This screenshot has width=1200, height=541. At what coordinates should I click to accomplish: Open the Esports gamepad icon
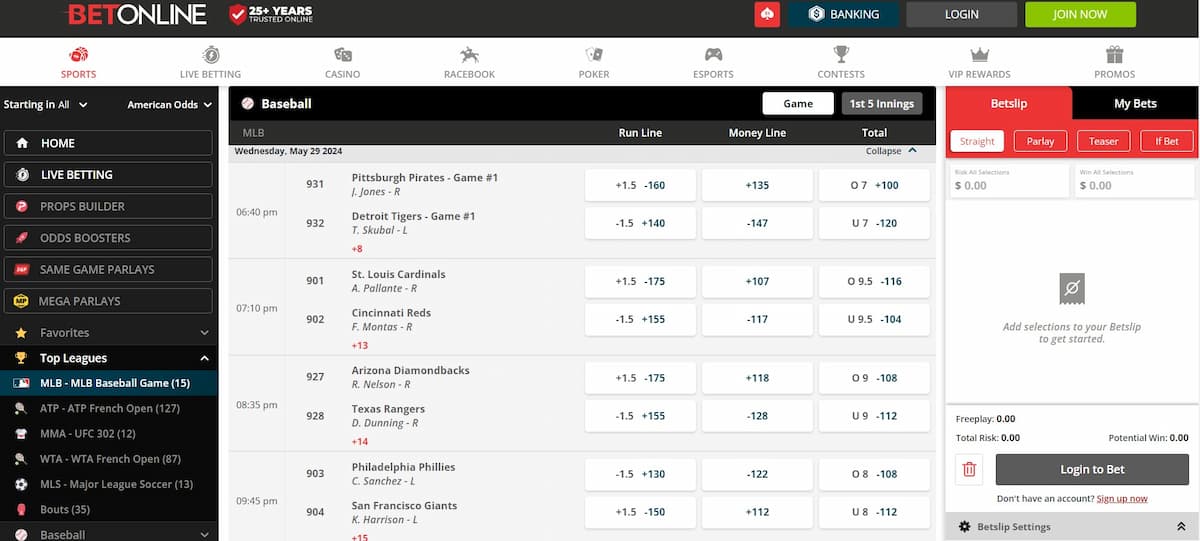713,55
